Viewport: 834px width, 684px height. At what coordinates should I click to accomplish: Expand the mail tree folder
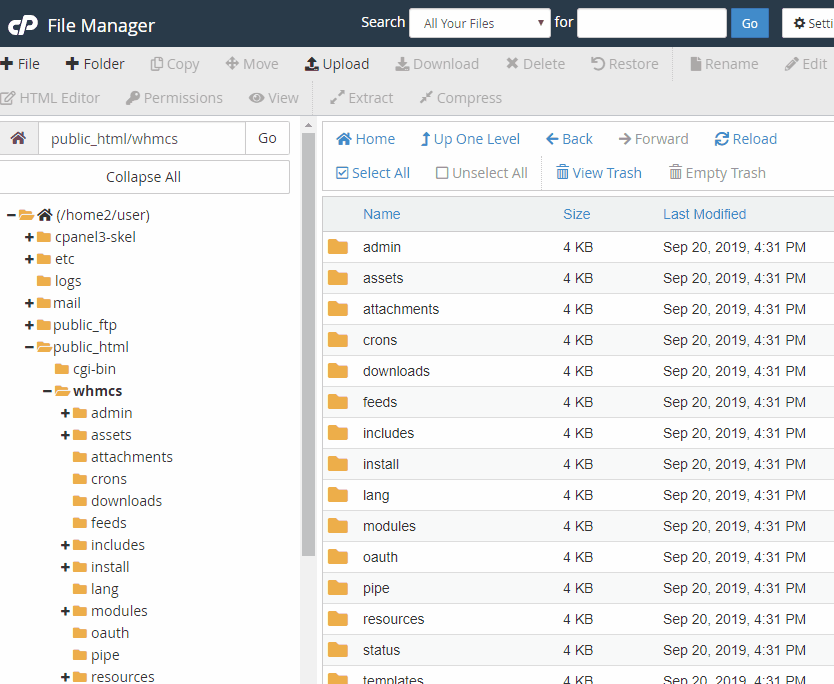29,303
